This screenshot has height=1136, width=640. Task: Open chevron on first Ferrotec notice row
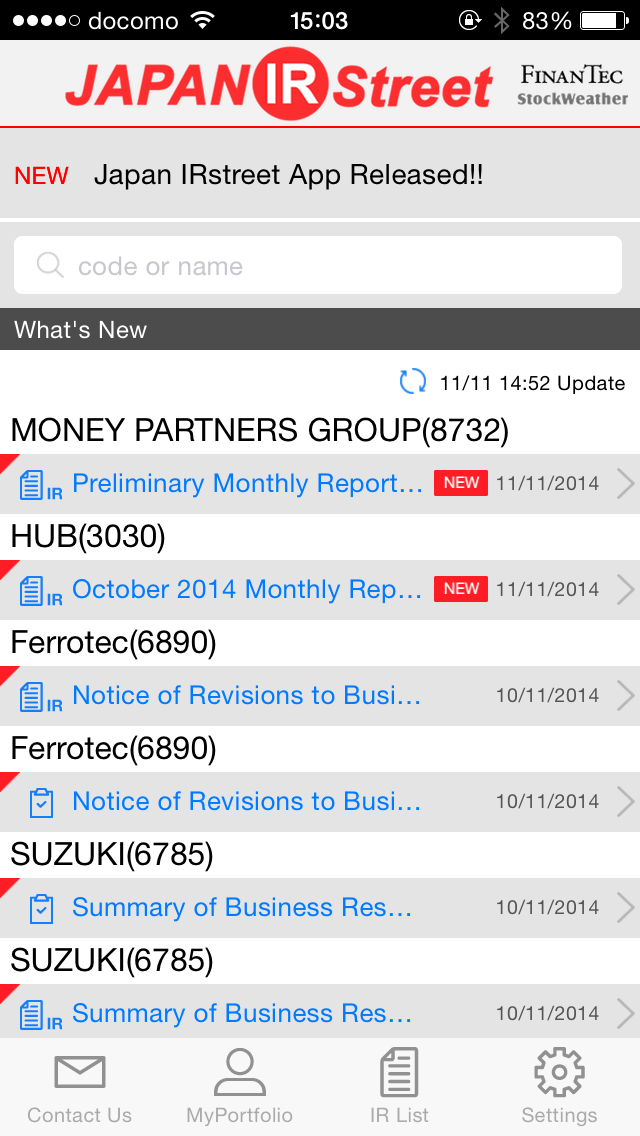click(626, 696)
